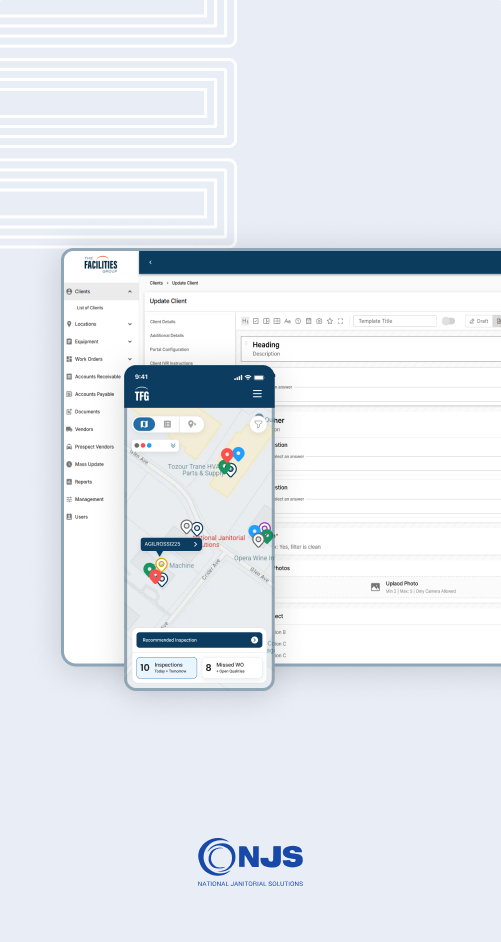Click the back chevron in the top header
Viewport: 501px width, 942px height.
[150, 263]
